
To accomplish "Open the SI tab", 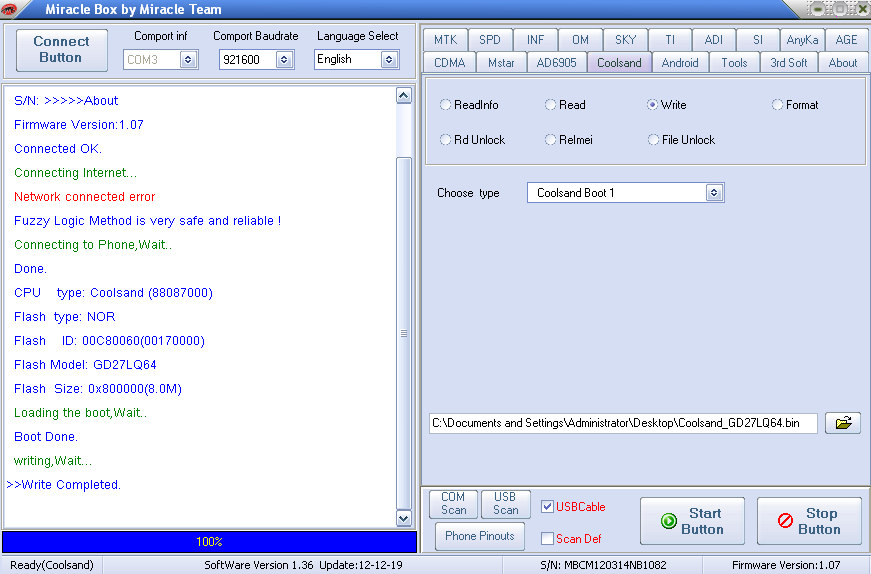I will [x=758, y=39].
